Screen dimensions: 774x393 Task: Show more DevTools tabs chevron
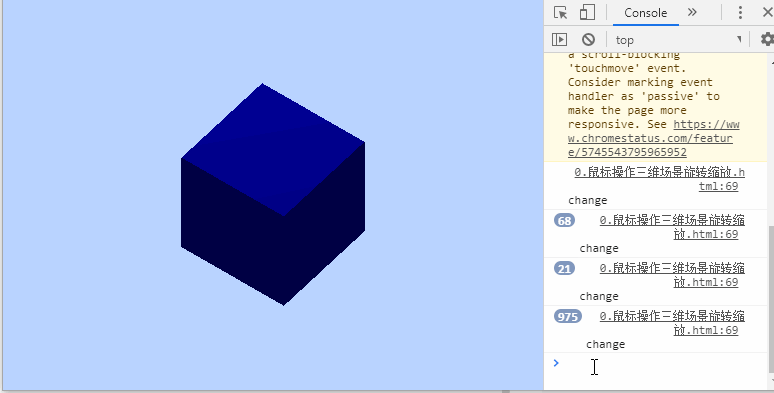tap(692, 12)
